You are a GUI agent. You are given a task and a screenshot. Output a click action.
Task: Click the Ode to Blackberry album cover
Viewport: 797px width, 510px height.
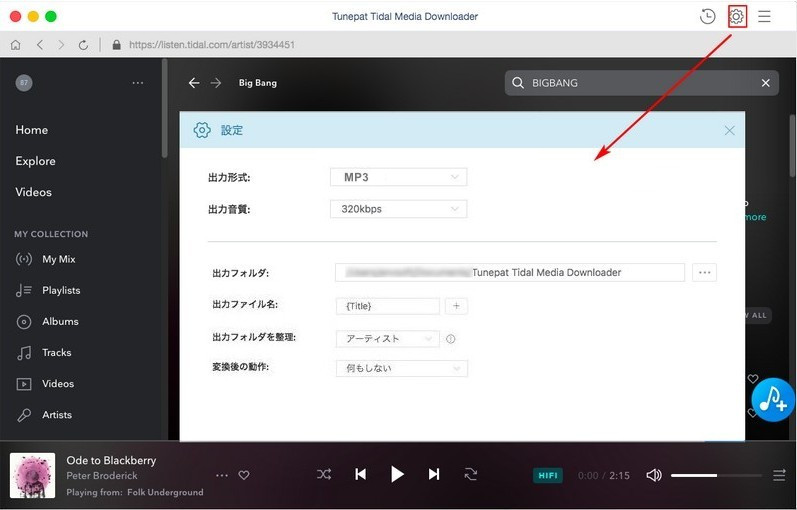click(x=33, y=475)
